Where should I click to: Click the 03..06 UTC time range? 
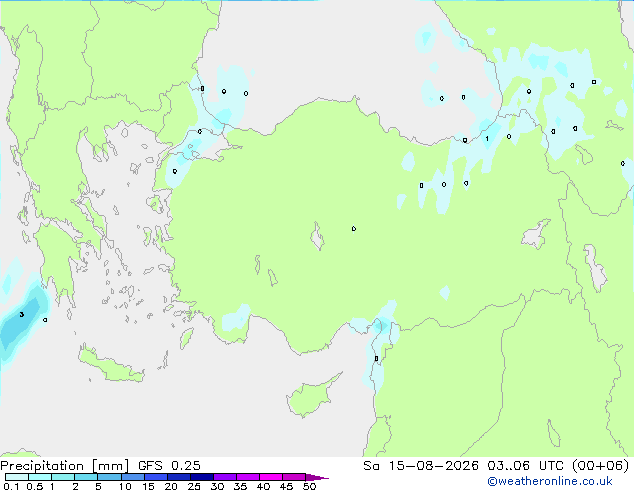pos(525,466)
